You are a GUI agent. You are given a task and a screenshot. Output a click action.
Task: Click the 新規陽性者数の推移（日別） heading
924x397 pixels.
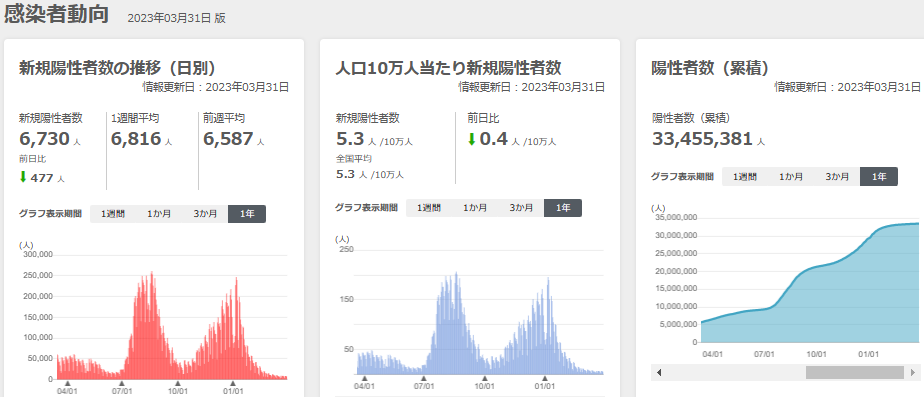[x=121, y=67]
